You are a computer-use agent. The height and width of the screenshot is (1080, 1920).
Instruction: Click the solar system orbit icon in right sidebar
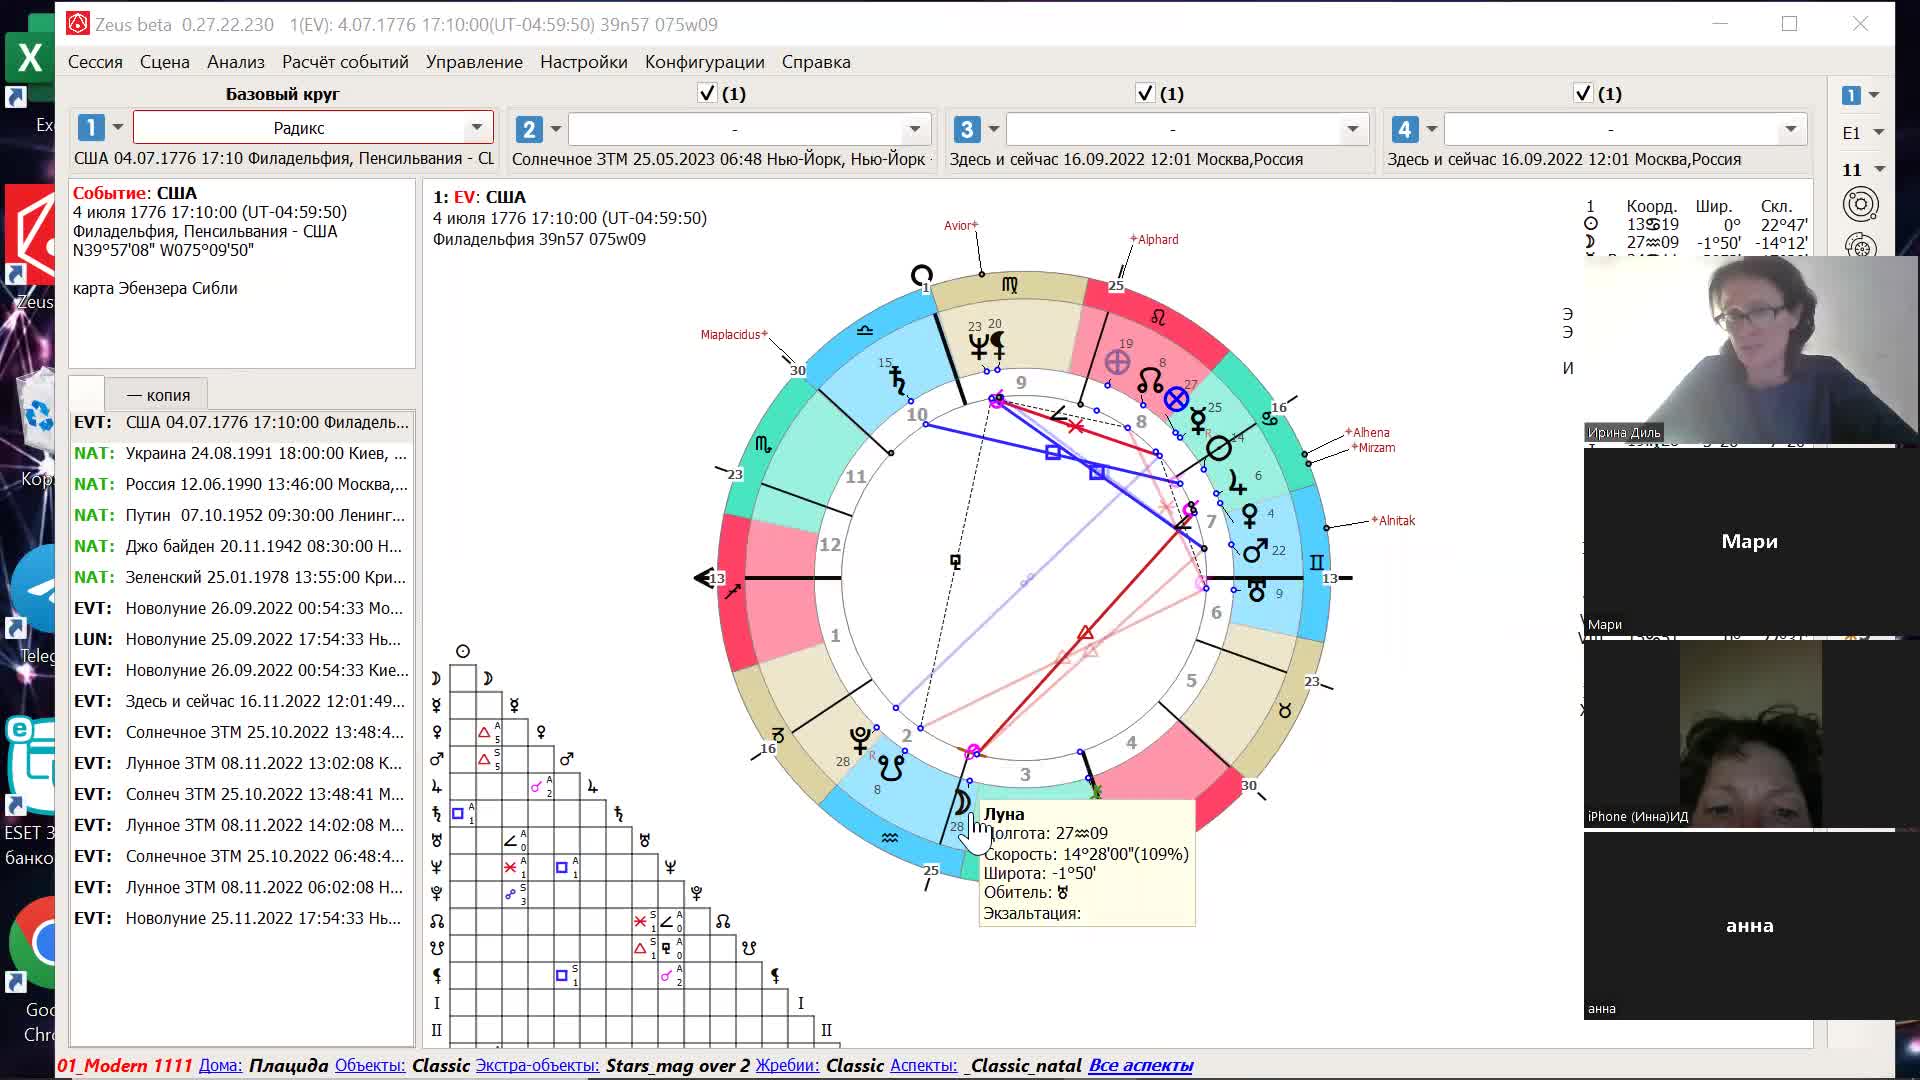(1860, 205)
